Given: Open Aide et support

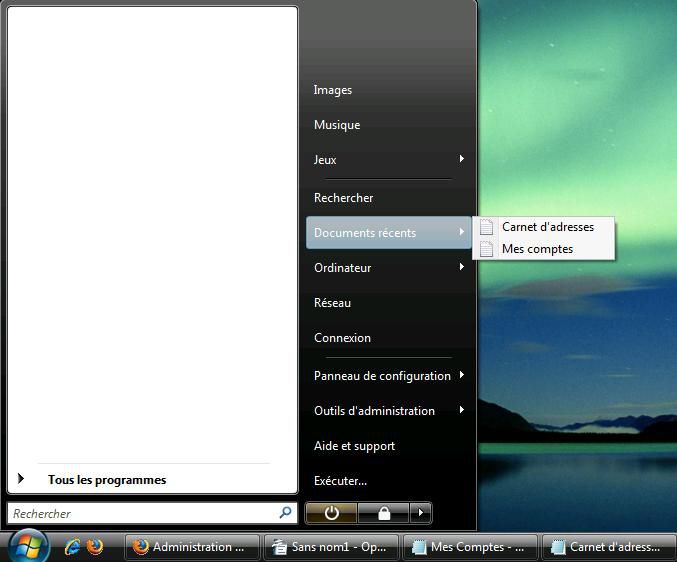Looking at the screenshot, I should pyautogui.click(x=354, y=446).
